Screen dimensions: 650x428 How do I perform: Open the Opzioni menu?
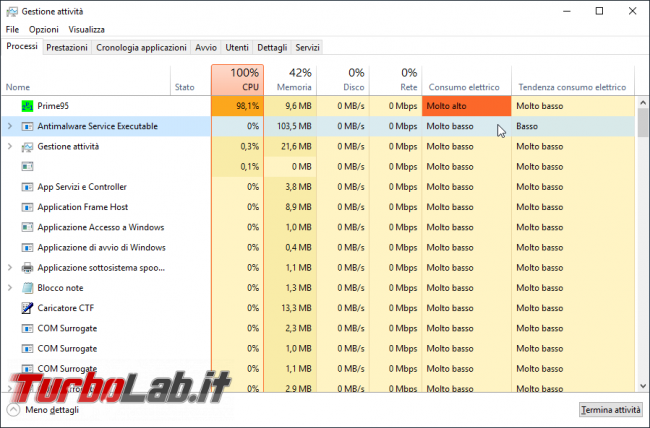pos(44,29)
